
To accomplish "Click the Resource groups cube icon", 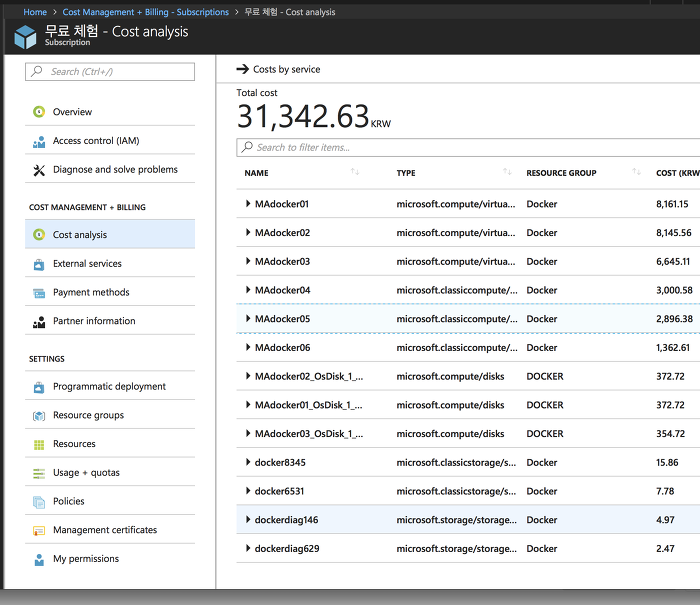I will tap(39, 416).
